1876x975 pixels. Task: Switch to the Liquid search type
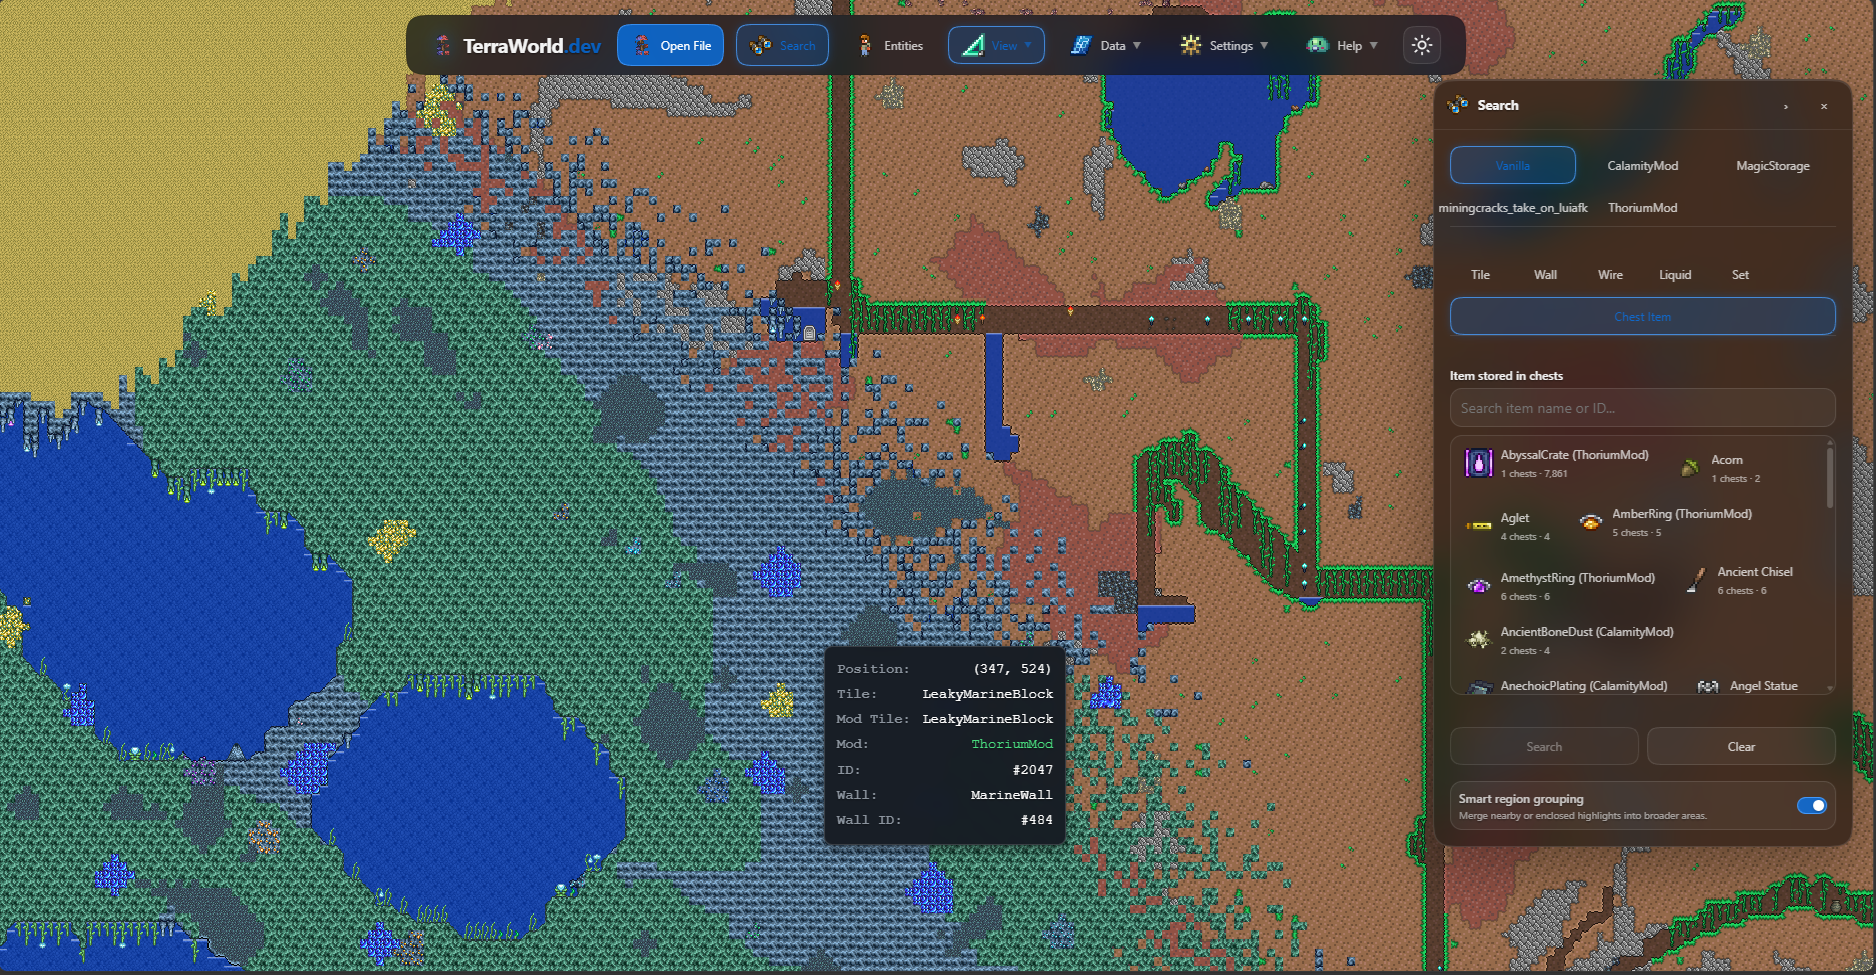tap(1675, 274)
